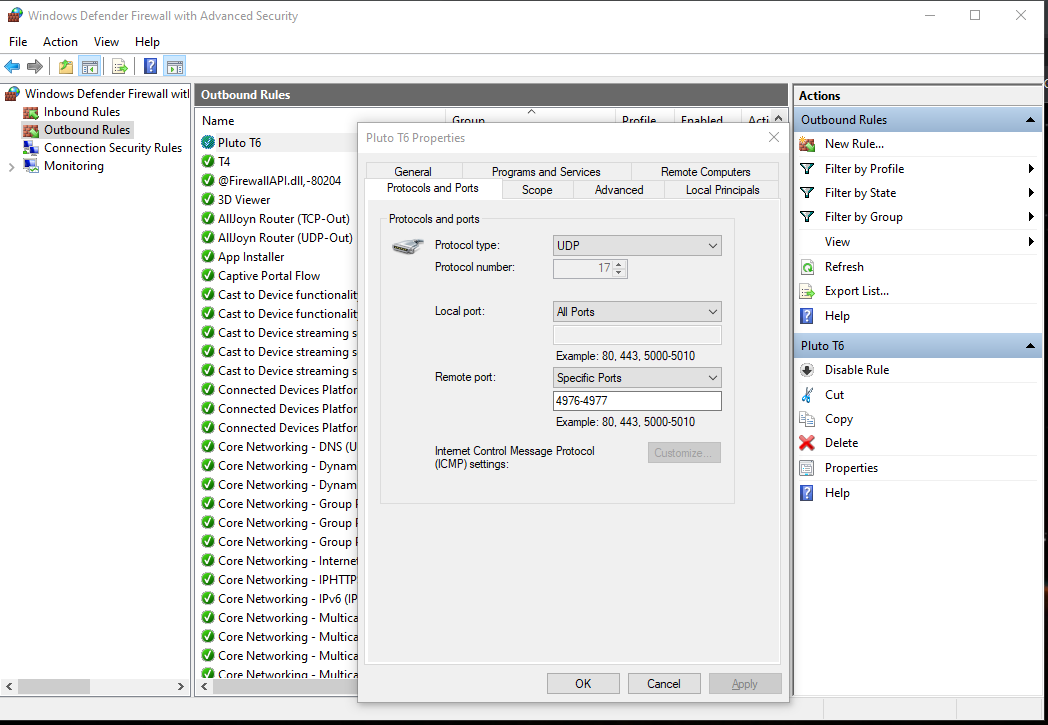Open the Local port dropdown
The width and height of the screenshot is (1048, 725).
(x=637, y=311)
